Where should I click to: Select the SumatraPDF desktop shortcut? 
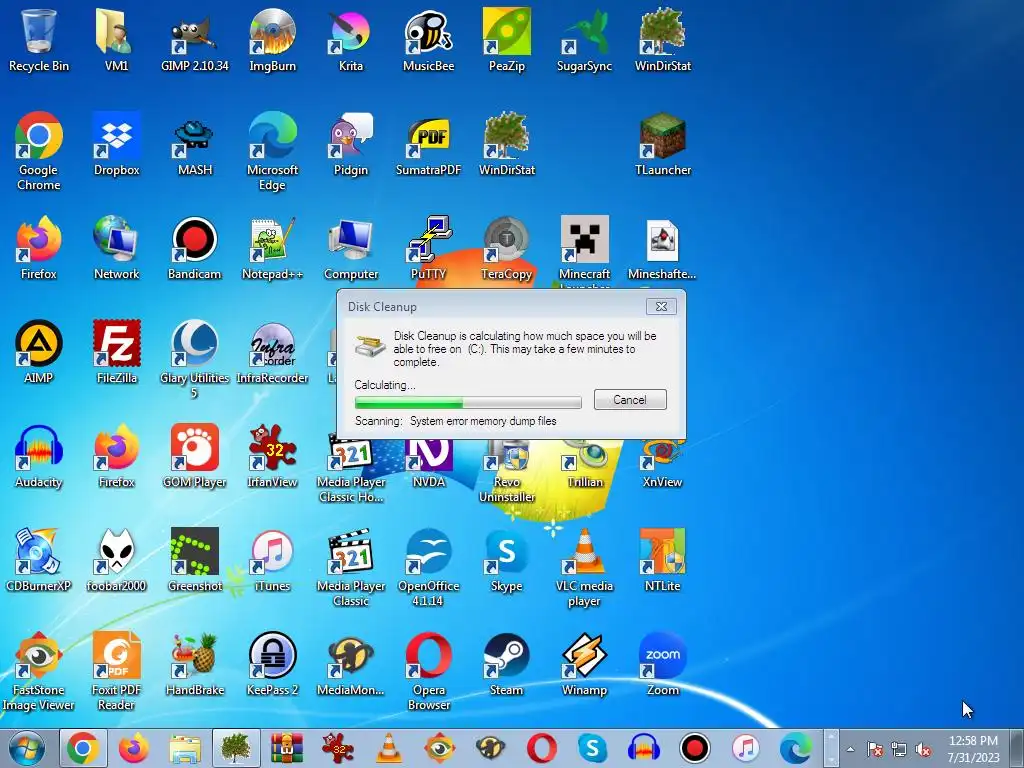point(428,145)
